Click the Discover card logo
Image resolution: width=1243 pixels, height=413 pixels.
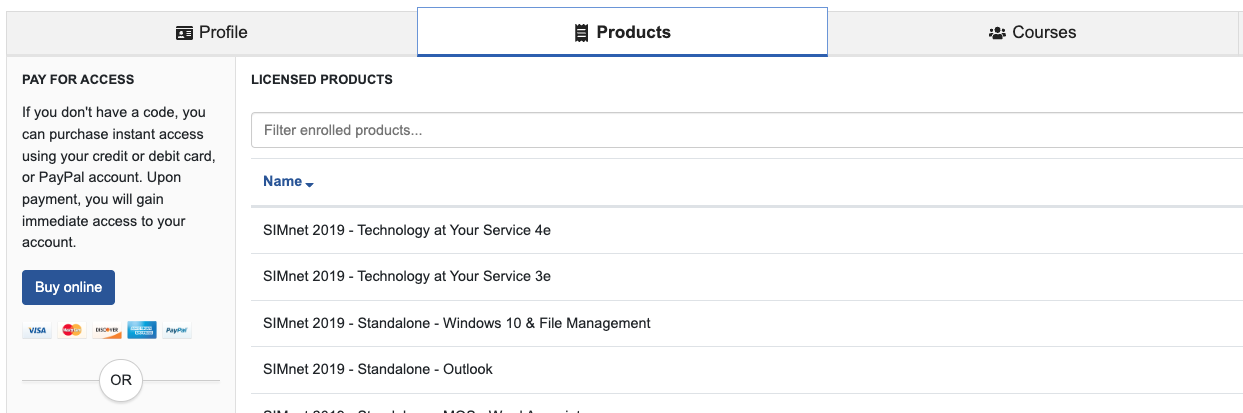106,330
